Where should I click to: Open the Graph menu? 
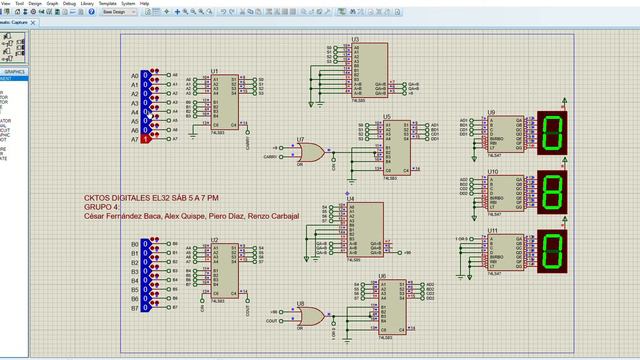coord(52,3)
